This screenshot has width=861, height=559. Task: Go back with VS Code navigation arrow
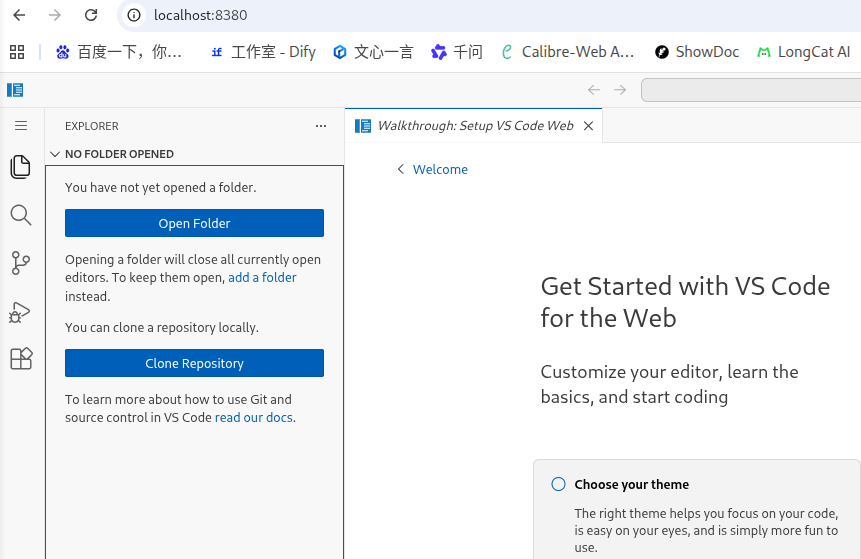[594, 90]
